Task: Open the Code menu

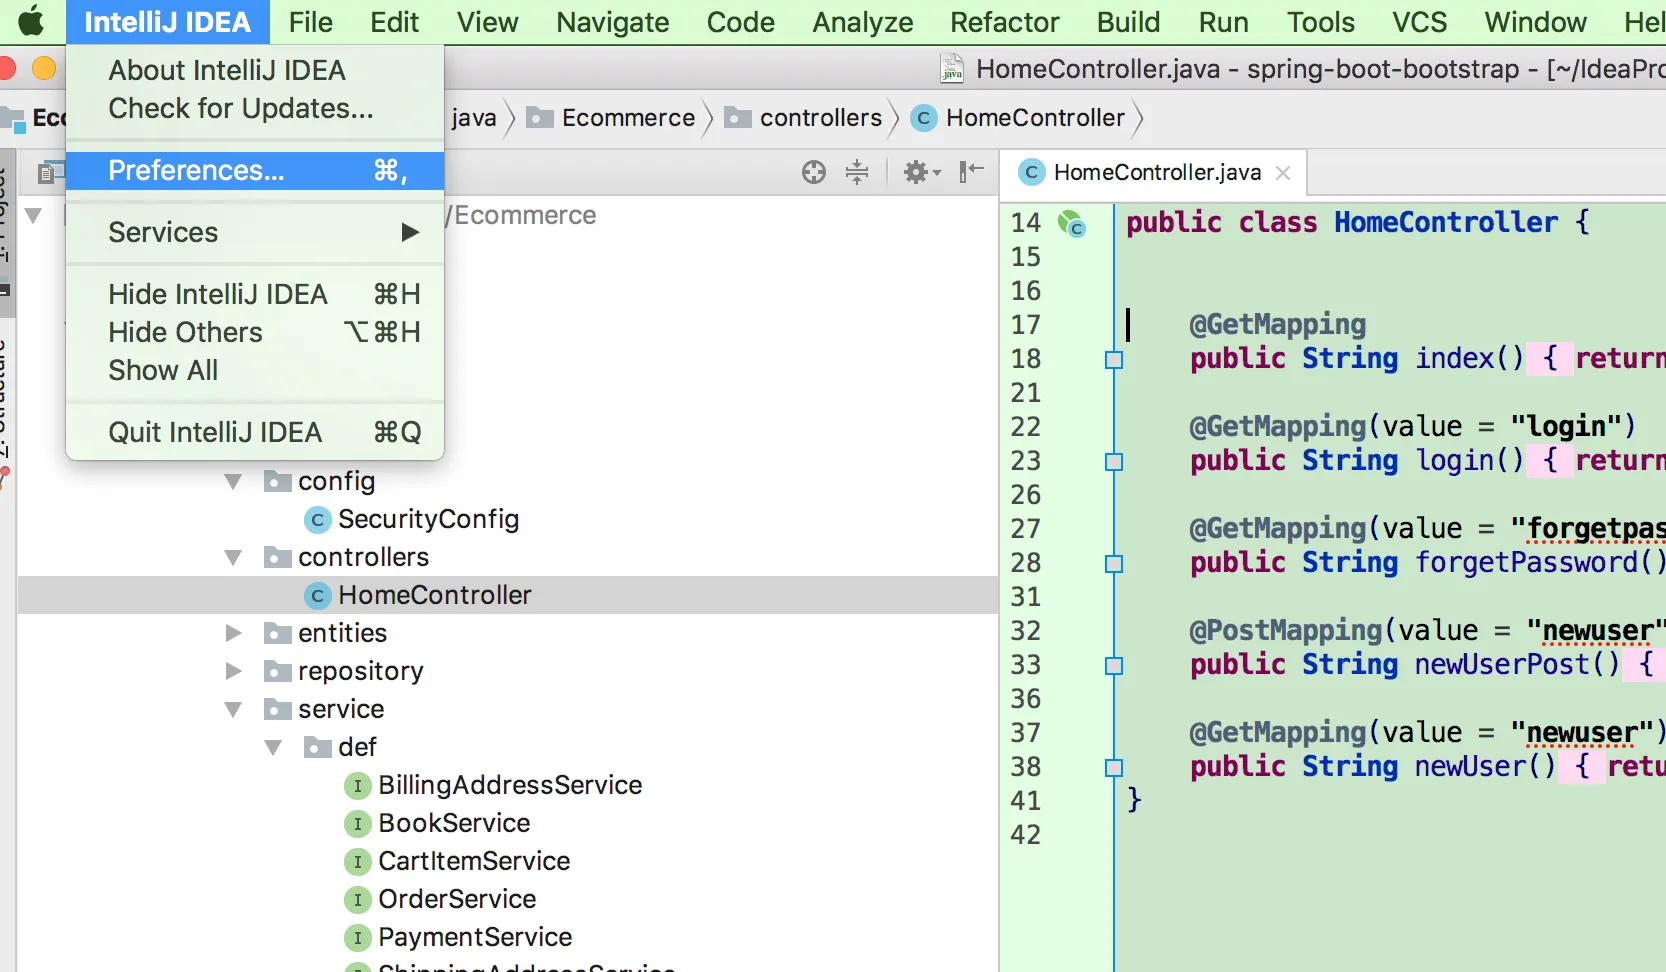Action: pos(741,22)
